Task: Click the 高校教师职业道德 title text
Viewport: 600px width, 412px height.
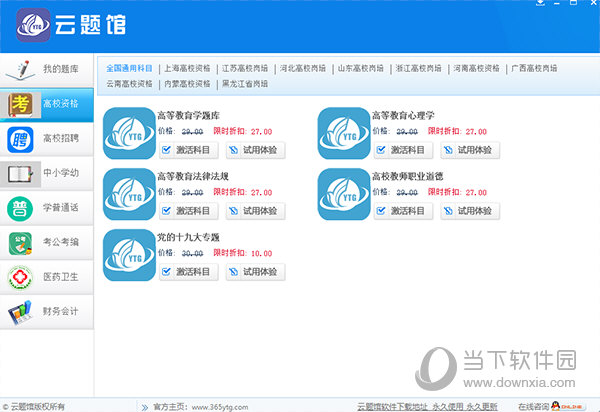Action: pyautogui.click(x=408, y=176)
